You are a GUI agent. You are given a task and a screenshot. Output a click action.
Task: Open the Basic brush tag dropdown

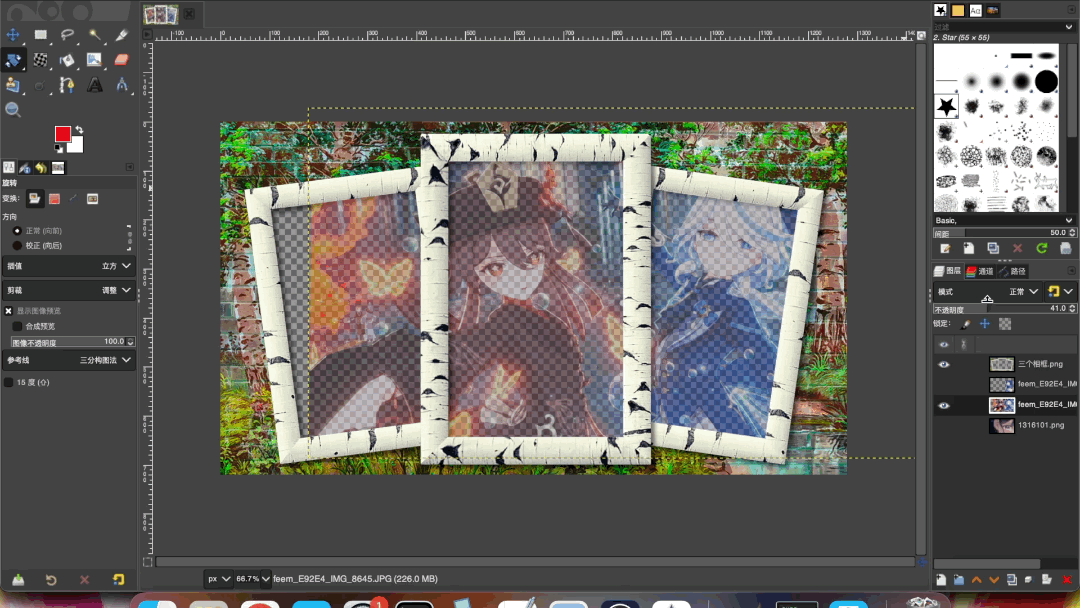coord(1004,220)
